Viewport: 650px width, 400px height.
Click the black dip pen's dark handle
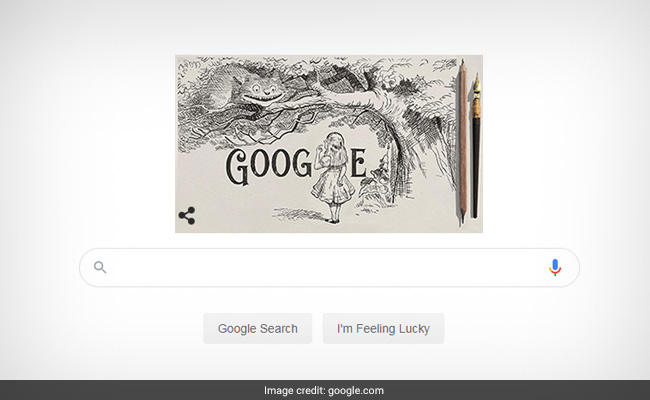coord(475,166)
